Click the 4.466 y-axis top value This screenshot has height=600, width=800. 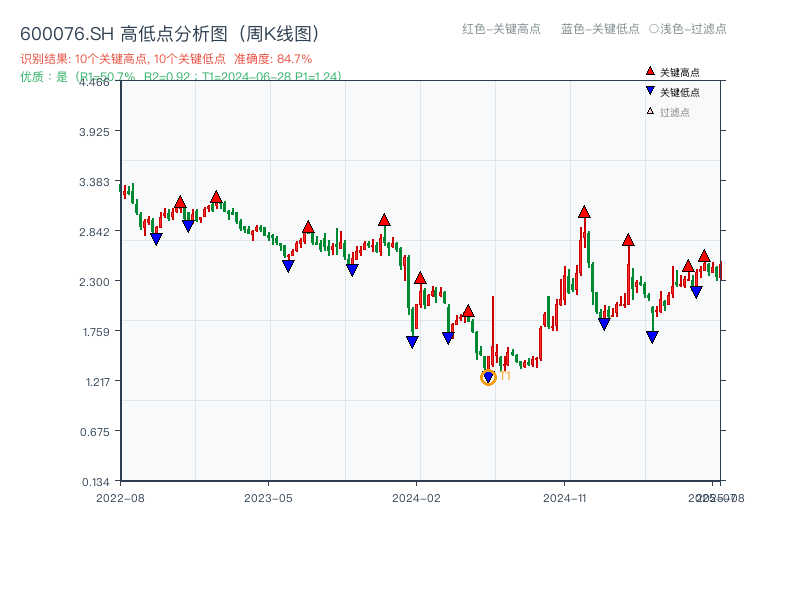(x=98, y=82)
